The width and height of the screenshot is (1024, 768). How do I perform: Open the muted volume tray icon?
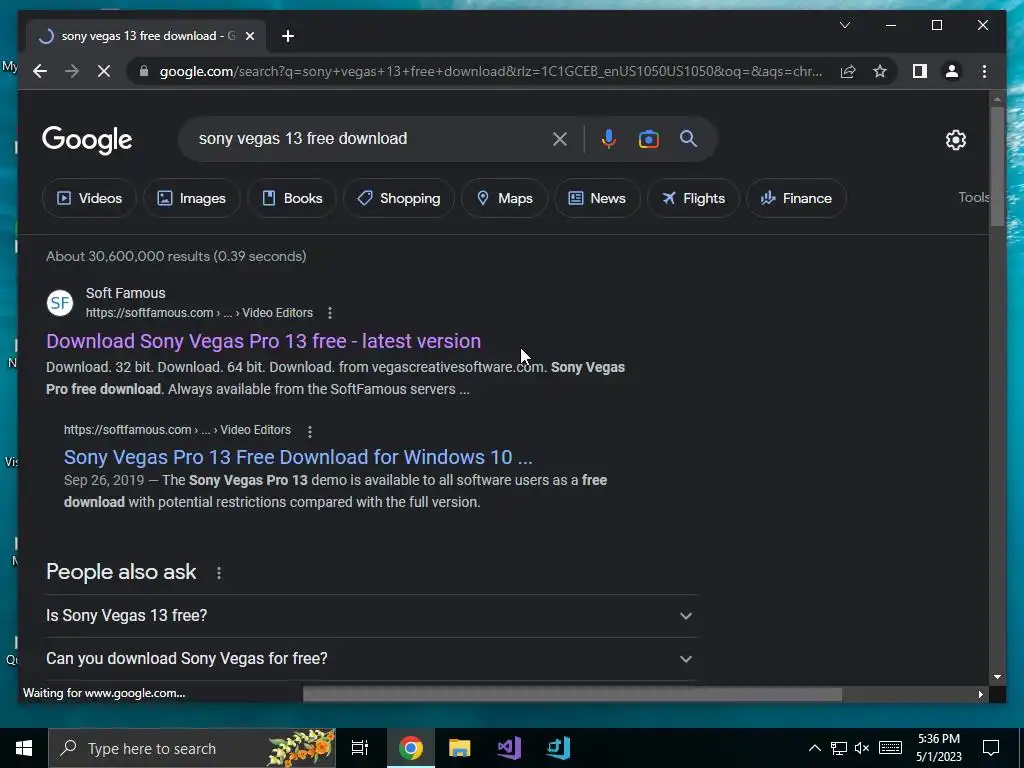(x=862, y=748)
